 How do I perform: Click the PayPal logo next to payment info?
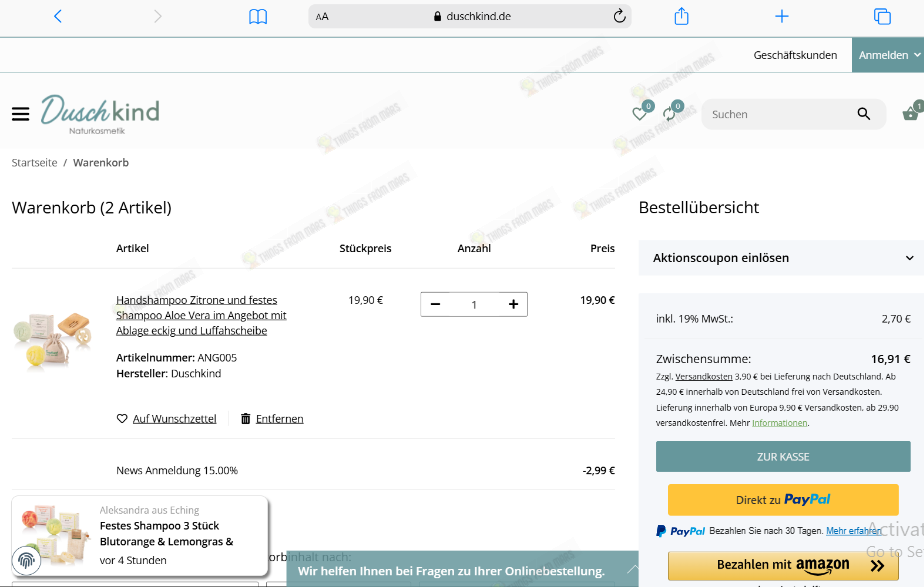point(681,531)
